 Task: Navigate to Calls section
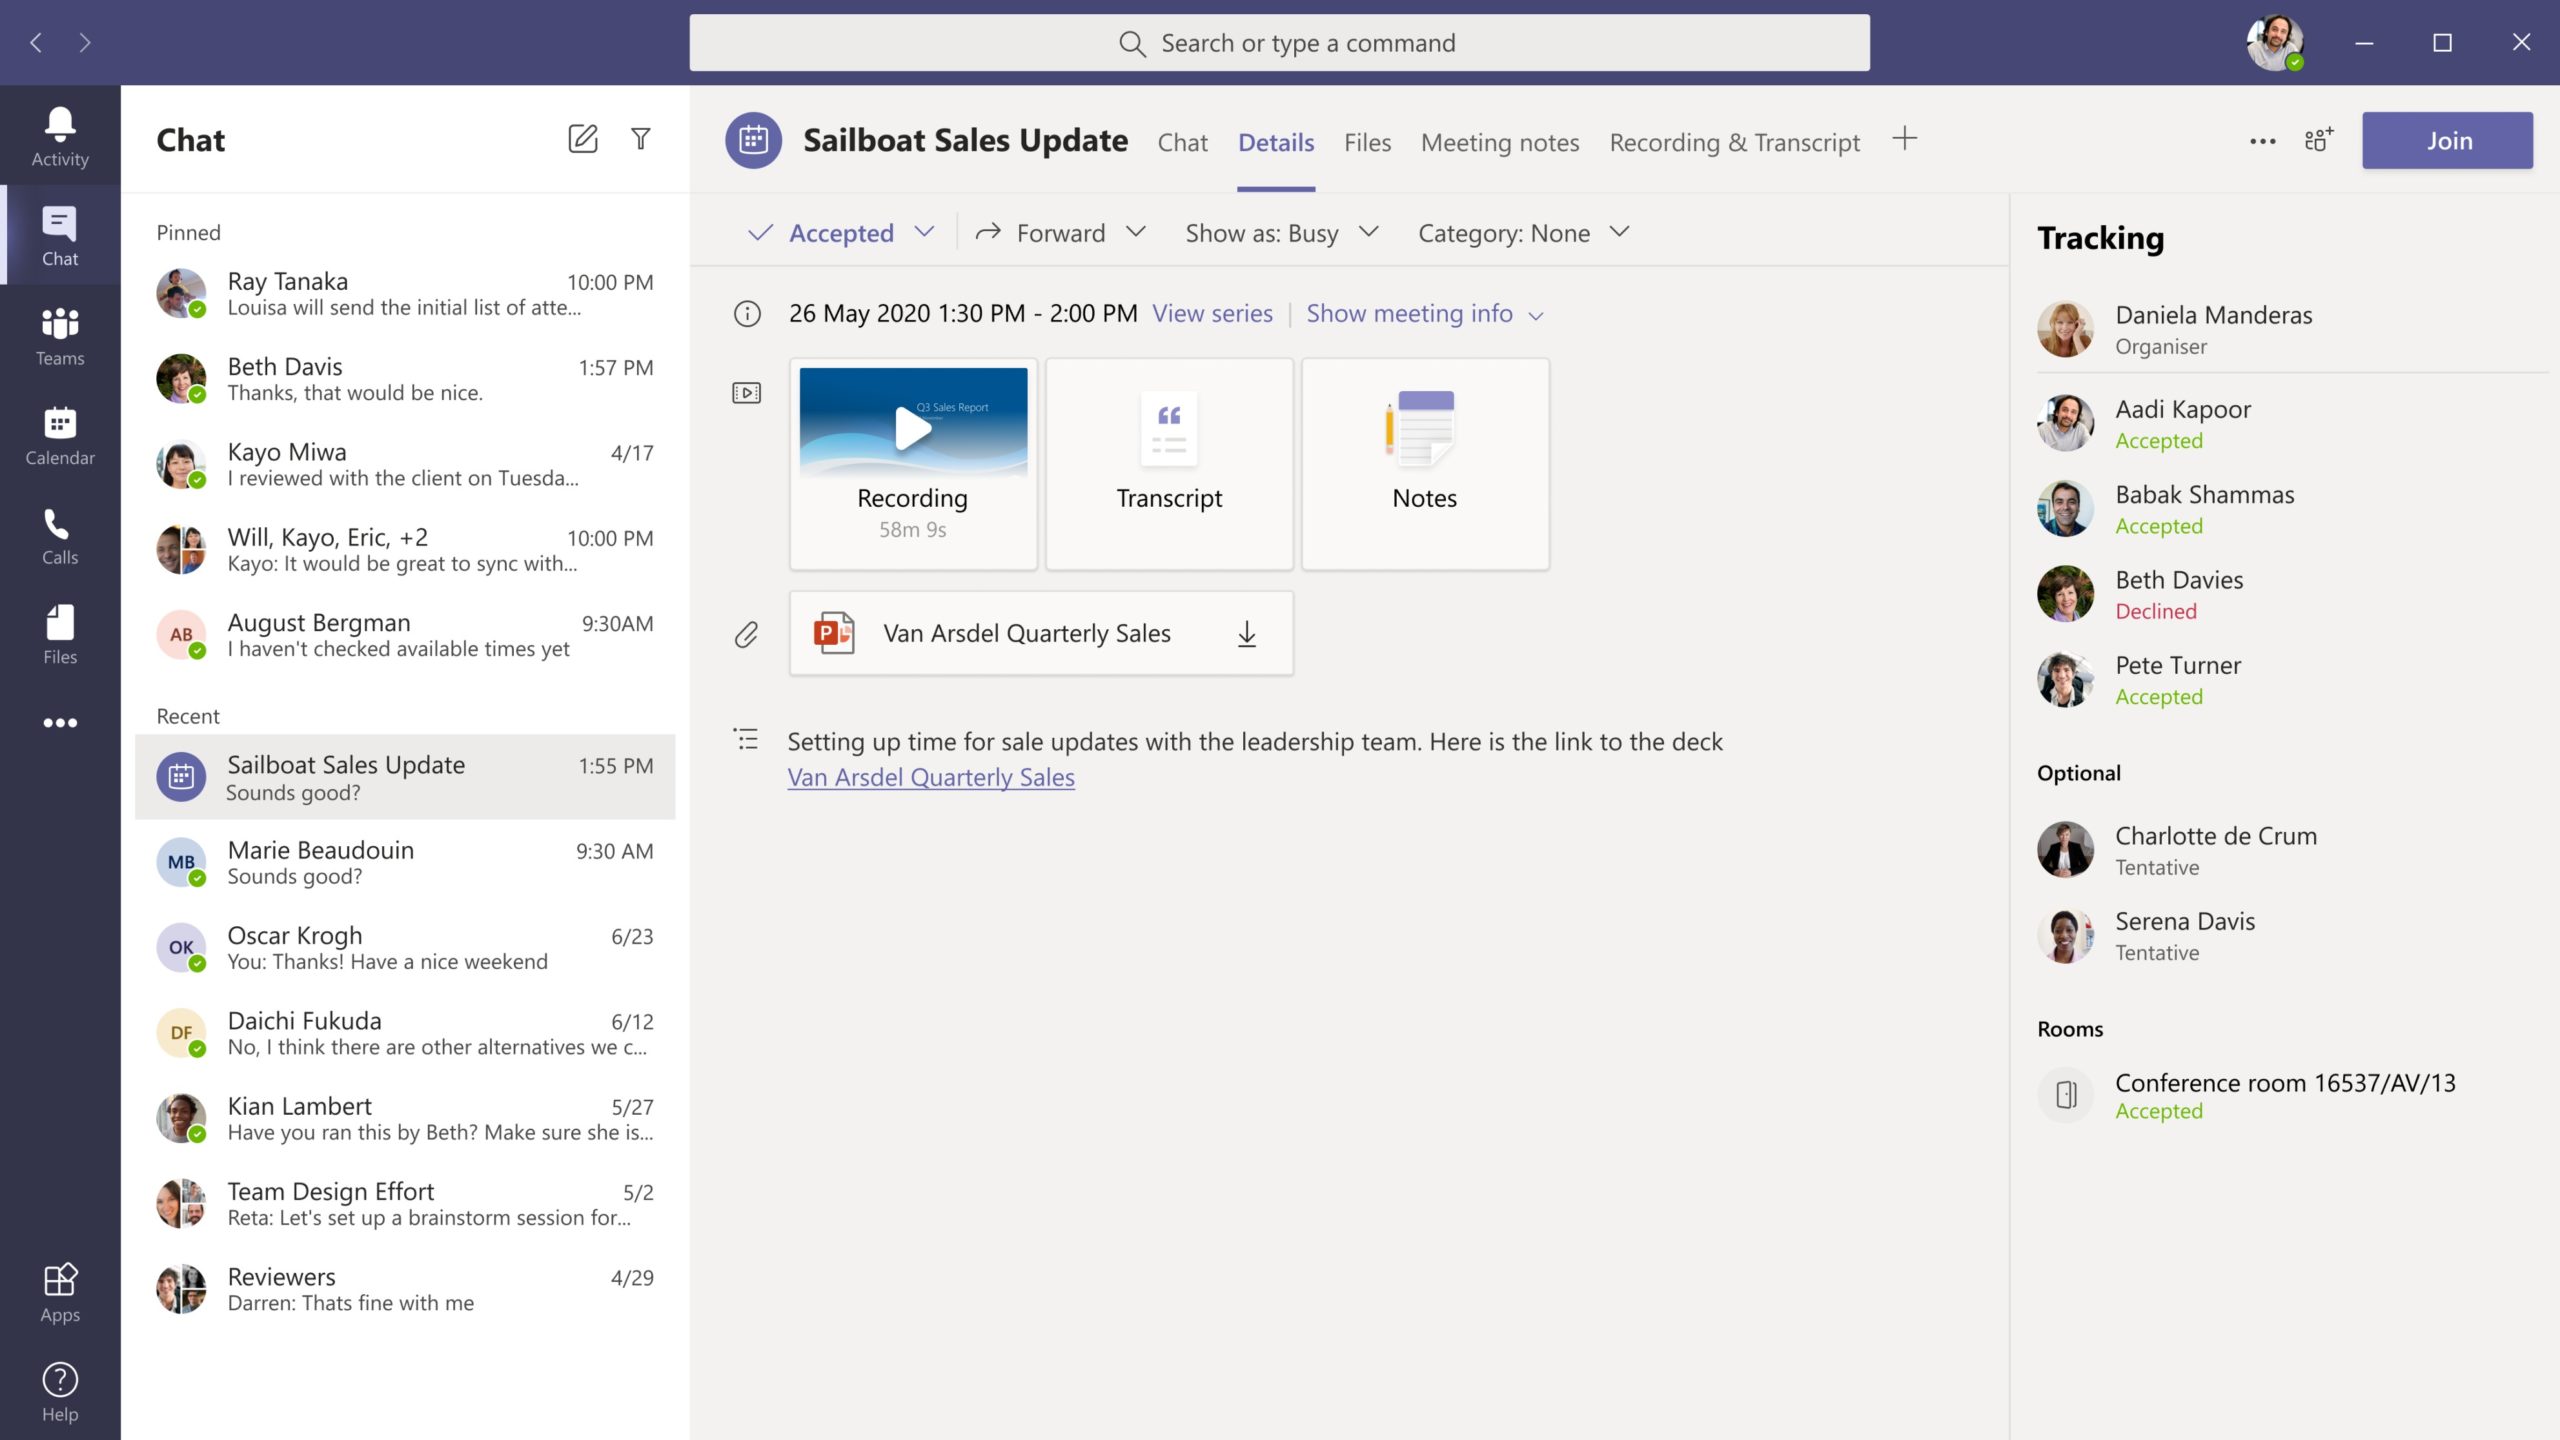pos(60,536)
